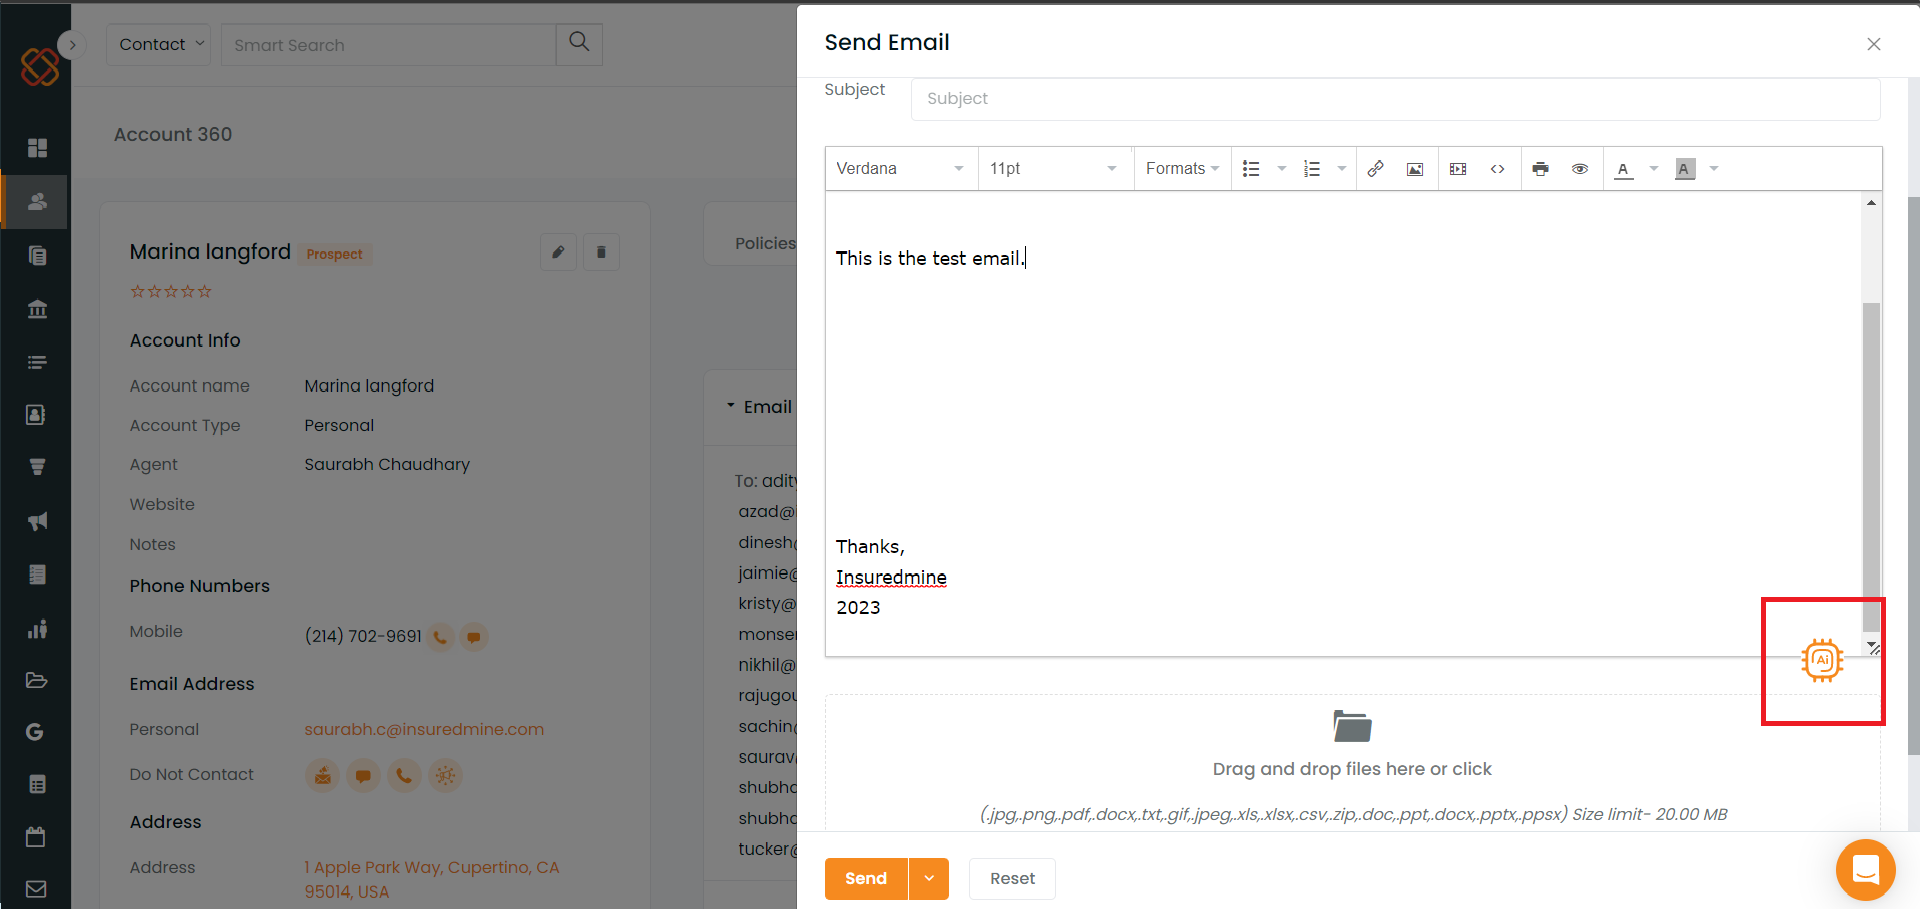1920x909 pixels.
Task: Open the 11pt font size dropdown
Action: click(1054, 169)
